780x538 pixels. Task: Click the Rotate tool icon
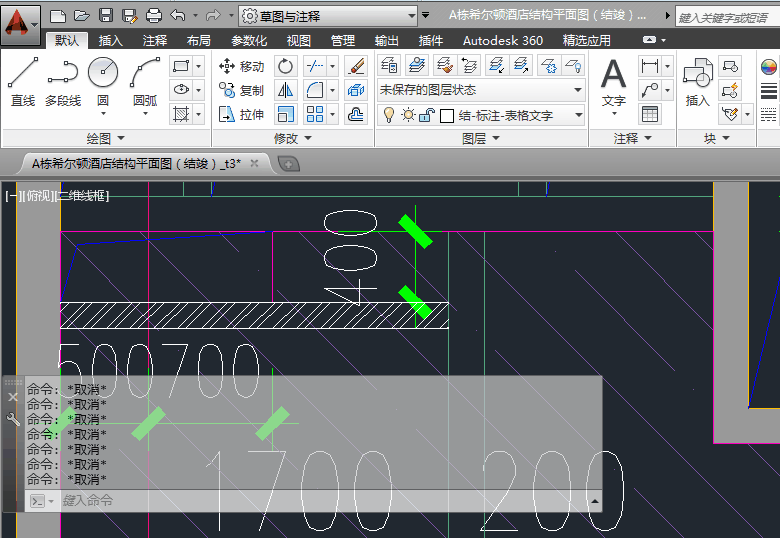pos(286,66)
